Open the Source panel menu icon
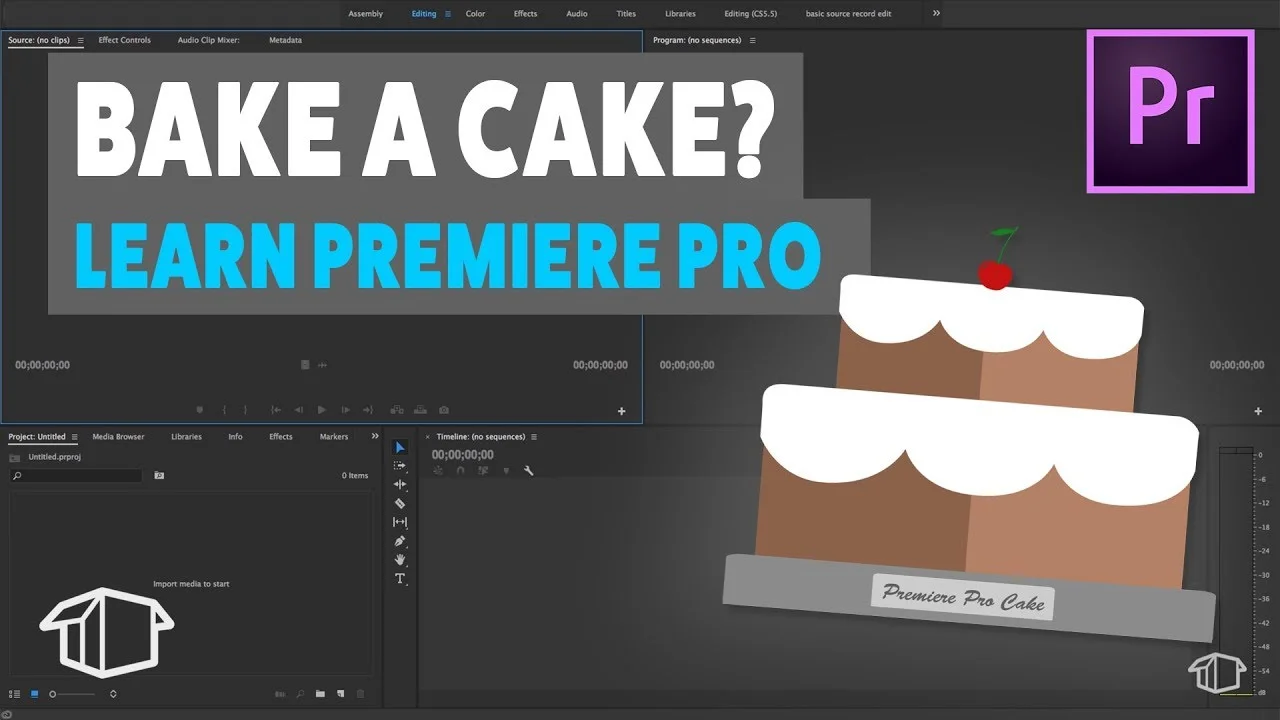Viewport: 1280px width, 720px height. (79, 40)
